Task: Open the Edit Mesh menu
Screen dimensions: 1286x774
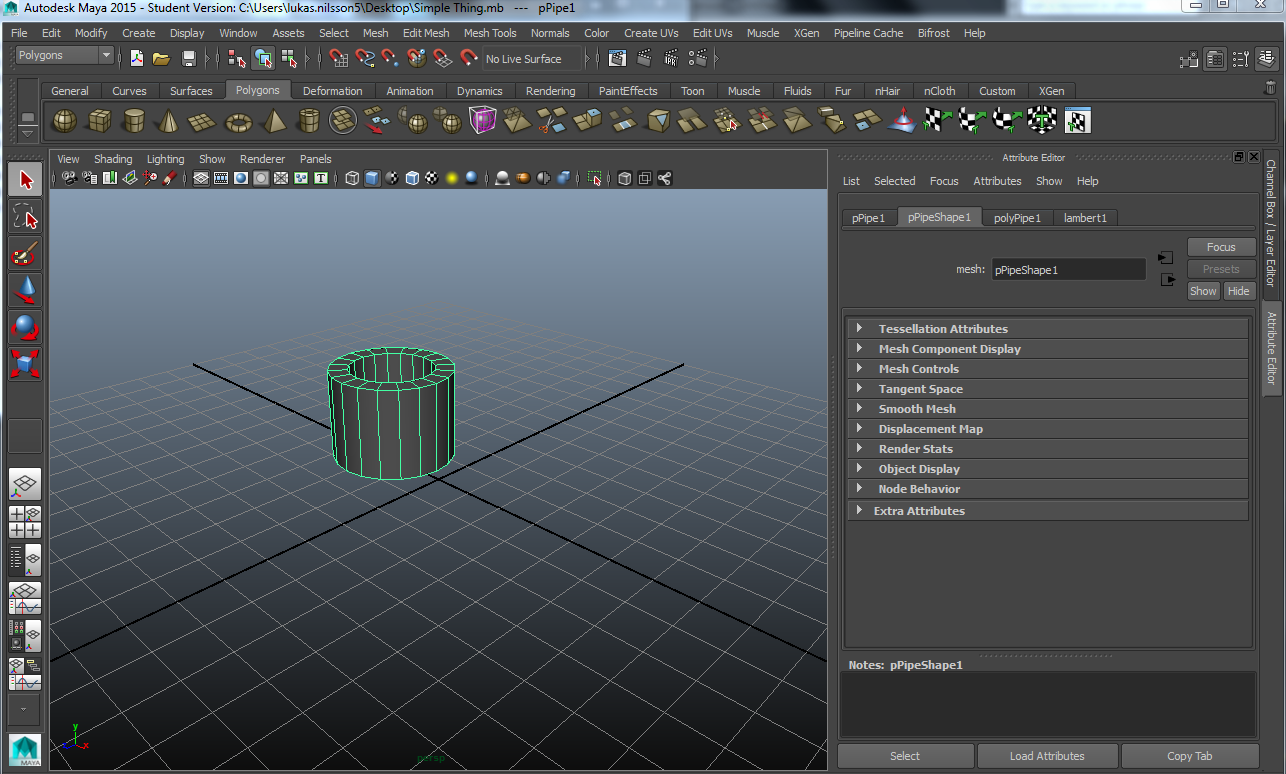Action: pos(426,33)
